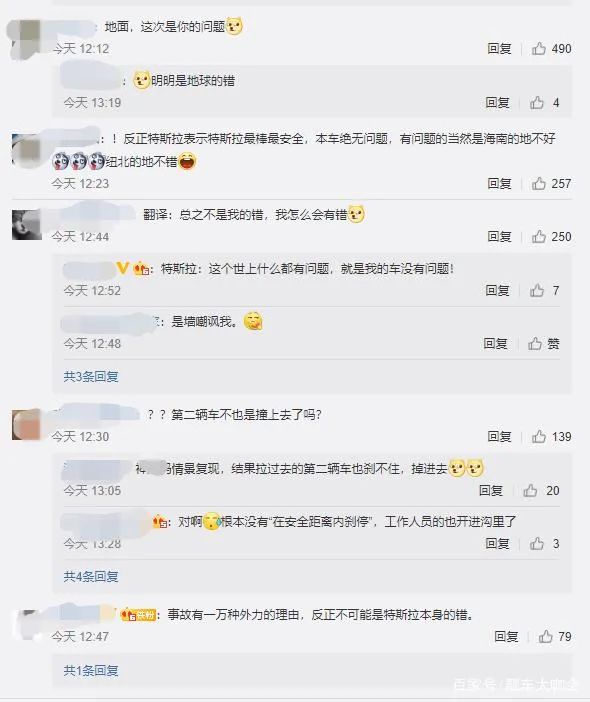Image resolution: width=590 pixels, height=702 pixels.
Task: Click 回复 on the 12:47 comment
Action: [506, 636]
